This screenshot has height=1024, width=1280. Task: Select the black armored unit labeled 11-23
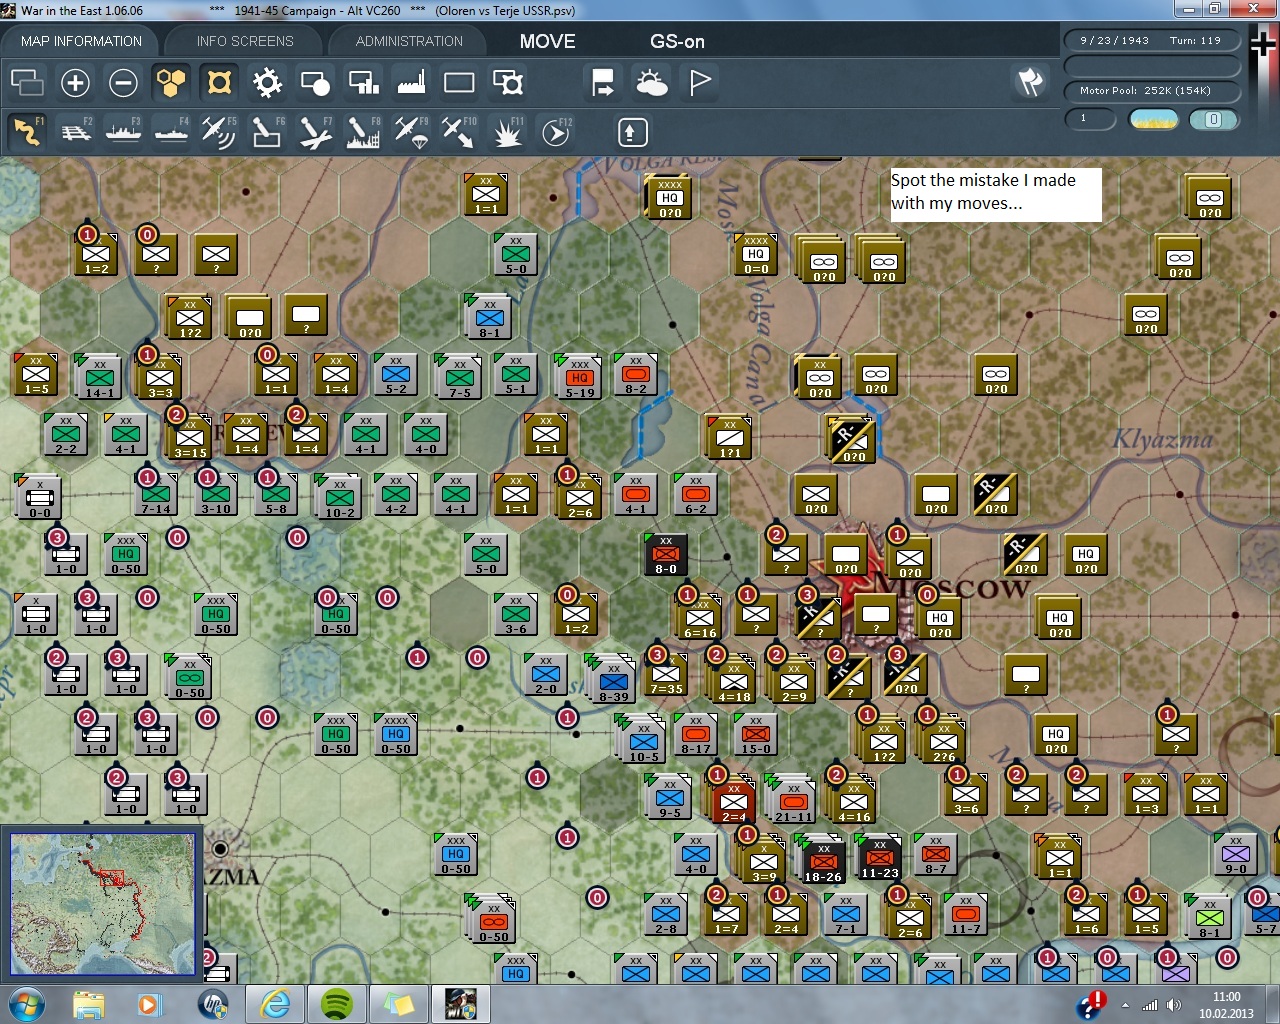click(879, 856)
